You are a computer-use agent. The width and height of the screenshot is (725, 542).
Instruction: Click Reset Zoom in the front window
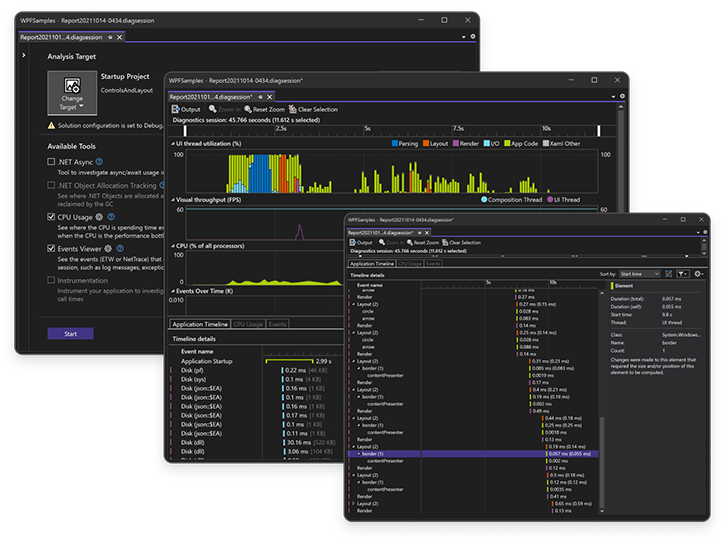(423, 242)
